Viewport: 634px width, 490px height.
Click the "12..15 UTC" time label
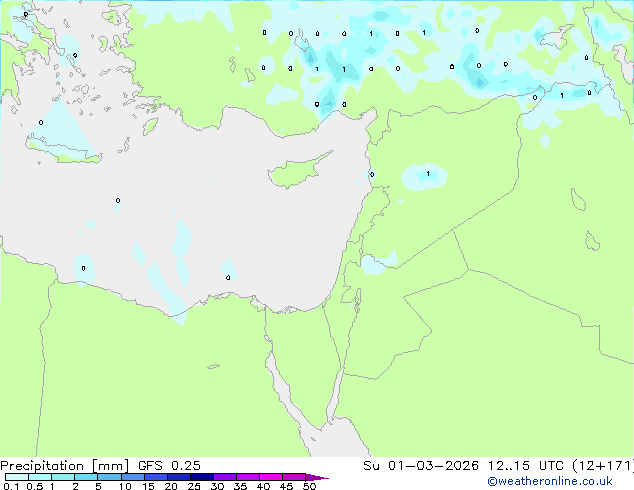526,466
